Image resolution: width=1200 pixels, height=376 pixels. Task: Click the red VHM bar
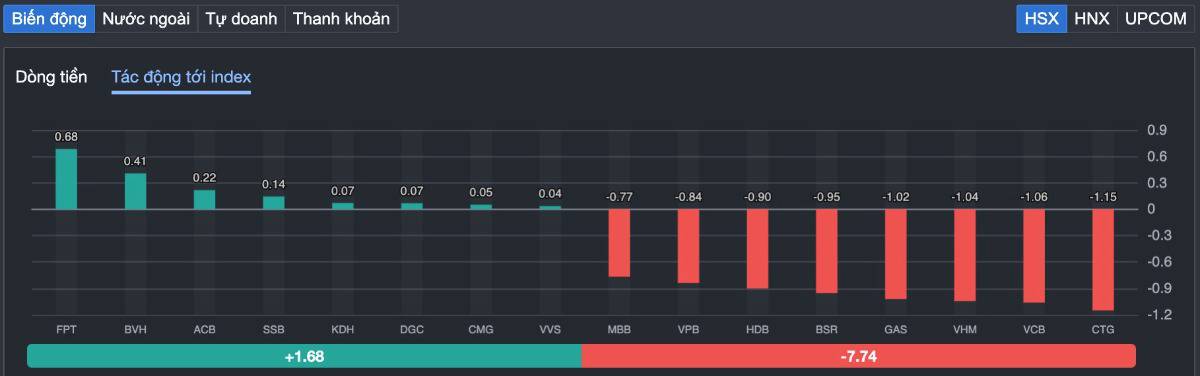[x=964, y=255]
